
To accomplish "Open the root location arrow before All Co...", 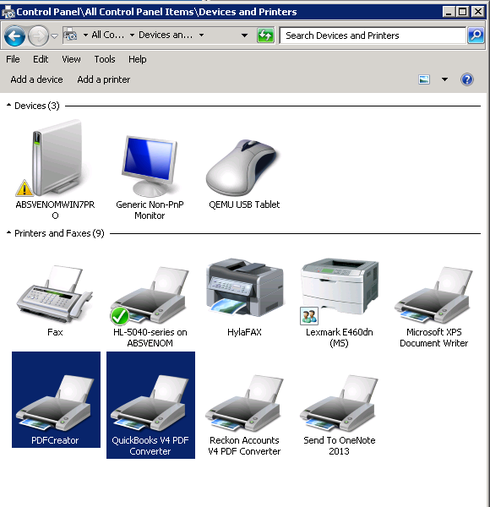I will click(86, 35).
